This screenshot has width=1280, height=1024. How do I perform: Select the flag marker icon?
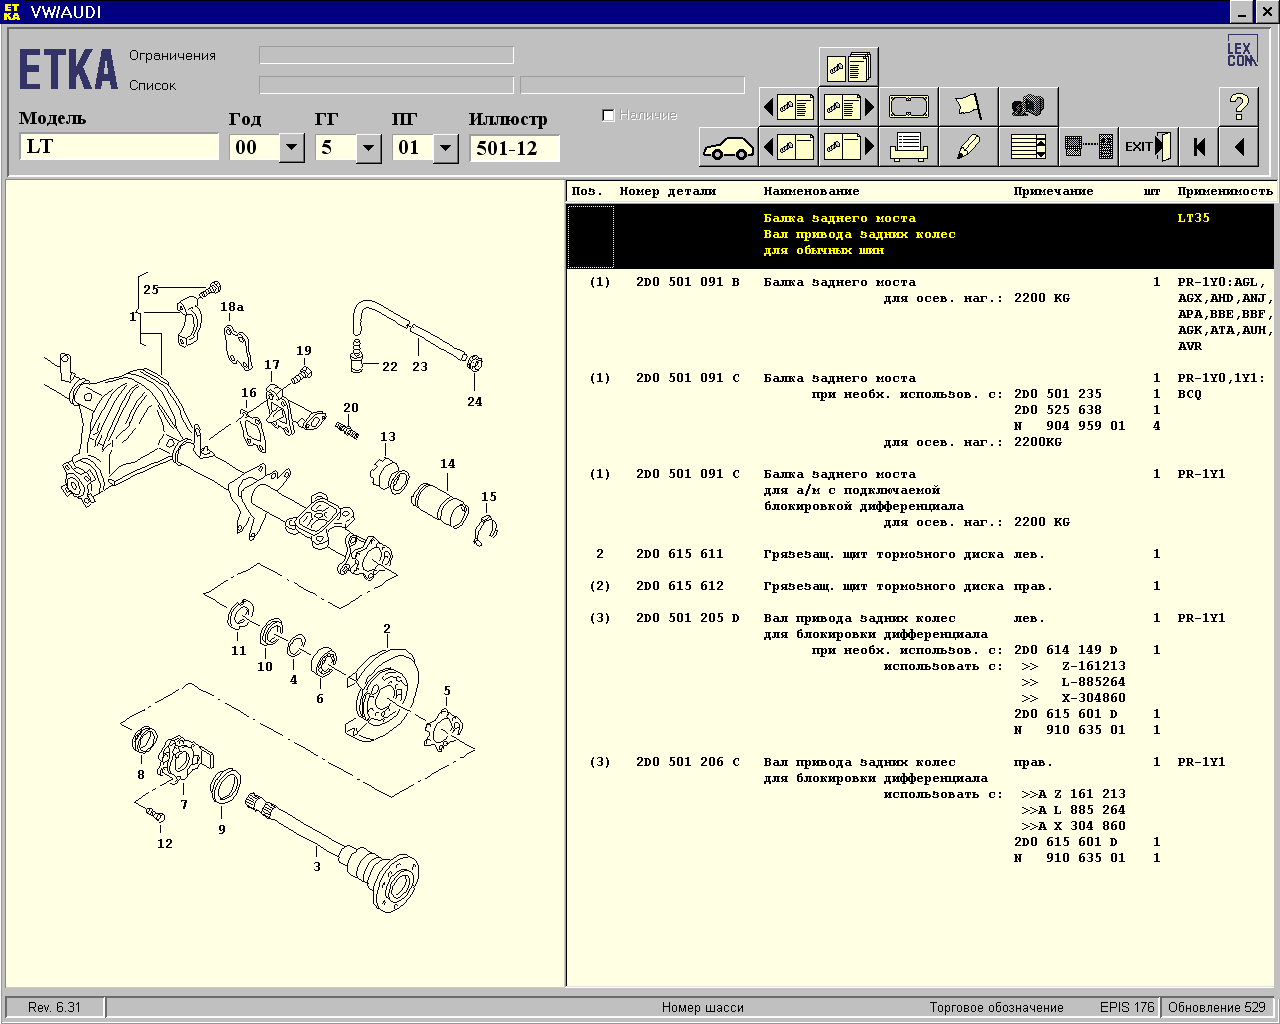[x=968, y=106]
